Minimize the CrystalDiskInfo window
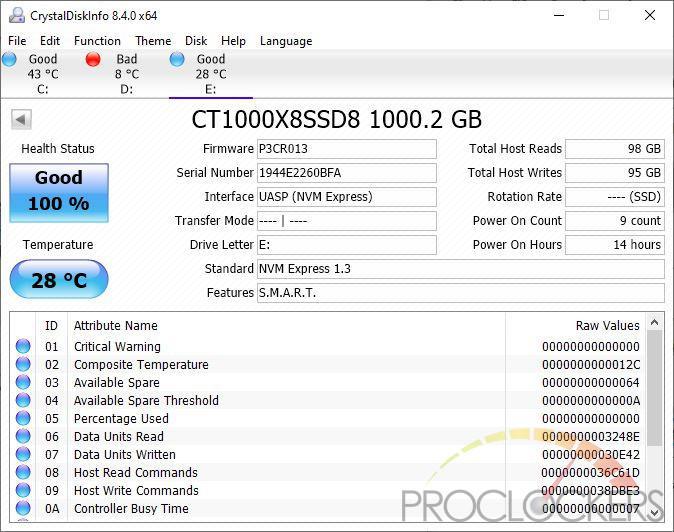The height and width of the screenshot is (532, 674). pos(559,15)
